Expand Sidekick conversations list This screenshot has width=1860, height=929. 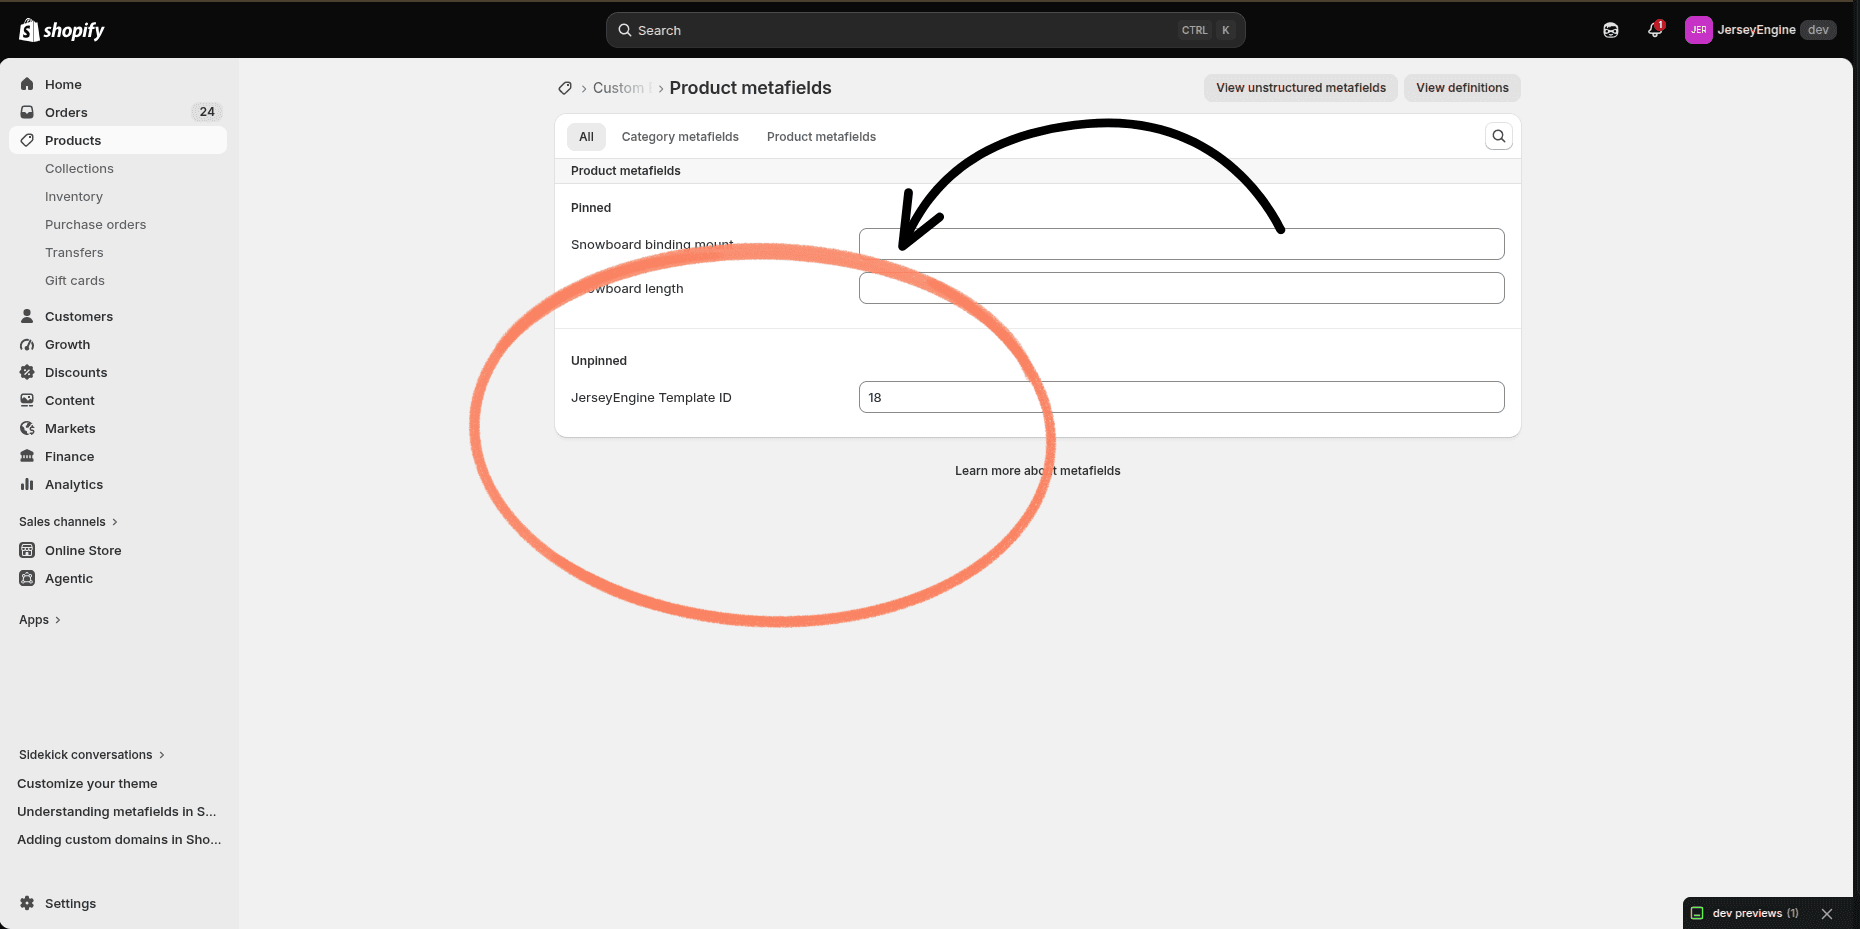pyautogui.click(x=91, y=755)
